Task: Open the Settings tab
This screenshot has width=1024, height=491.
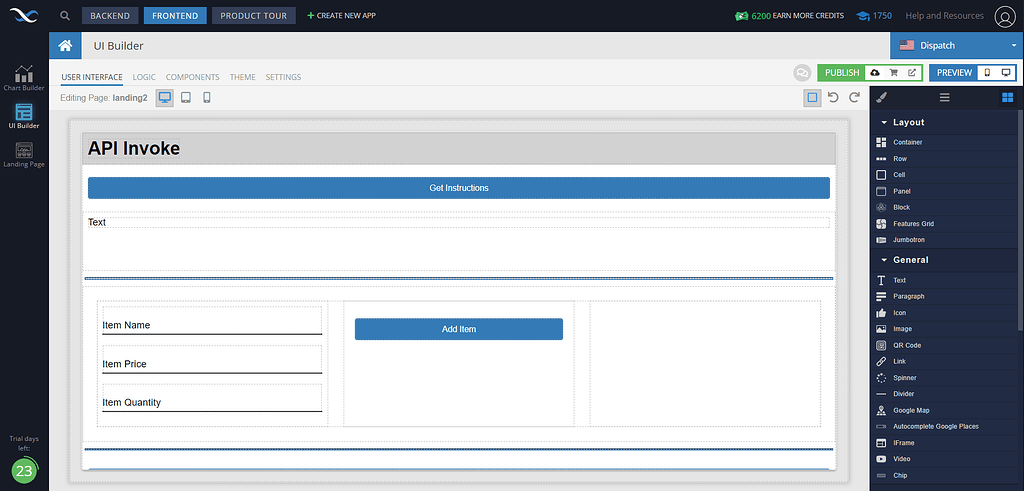Action: 283,77
